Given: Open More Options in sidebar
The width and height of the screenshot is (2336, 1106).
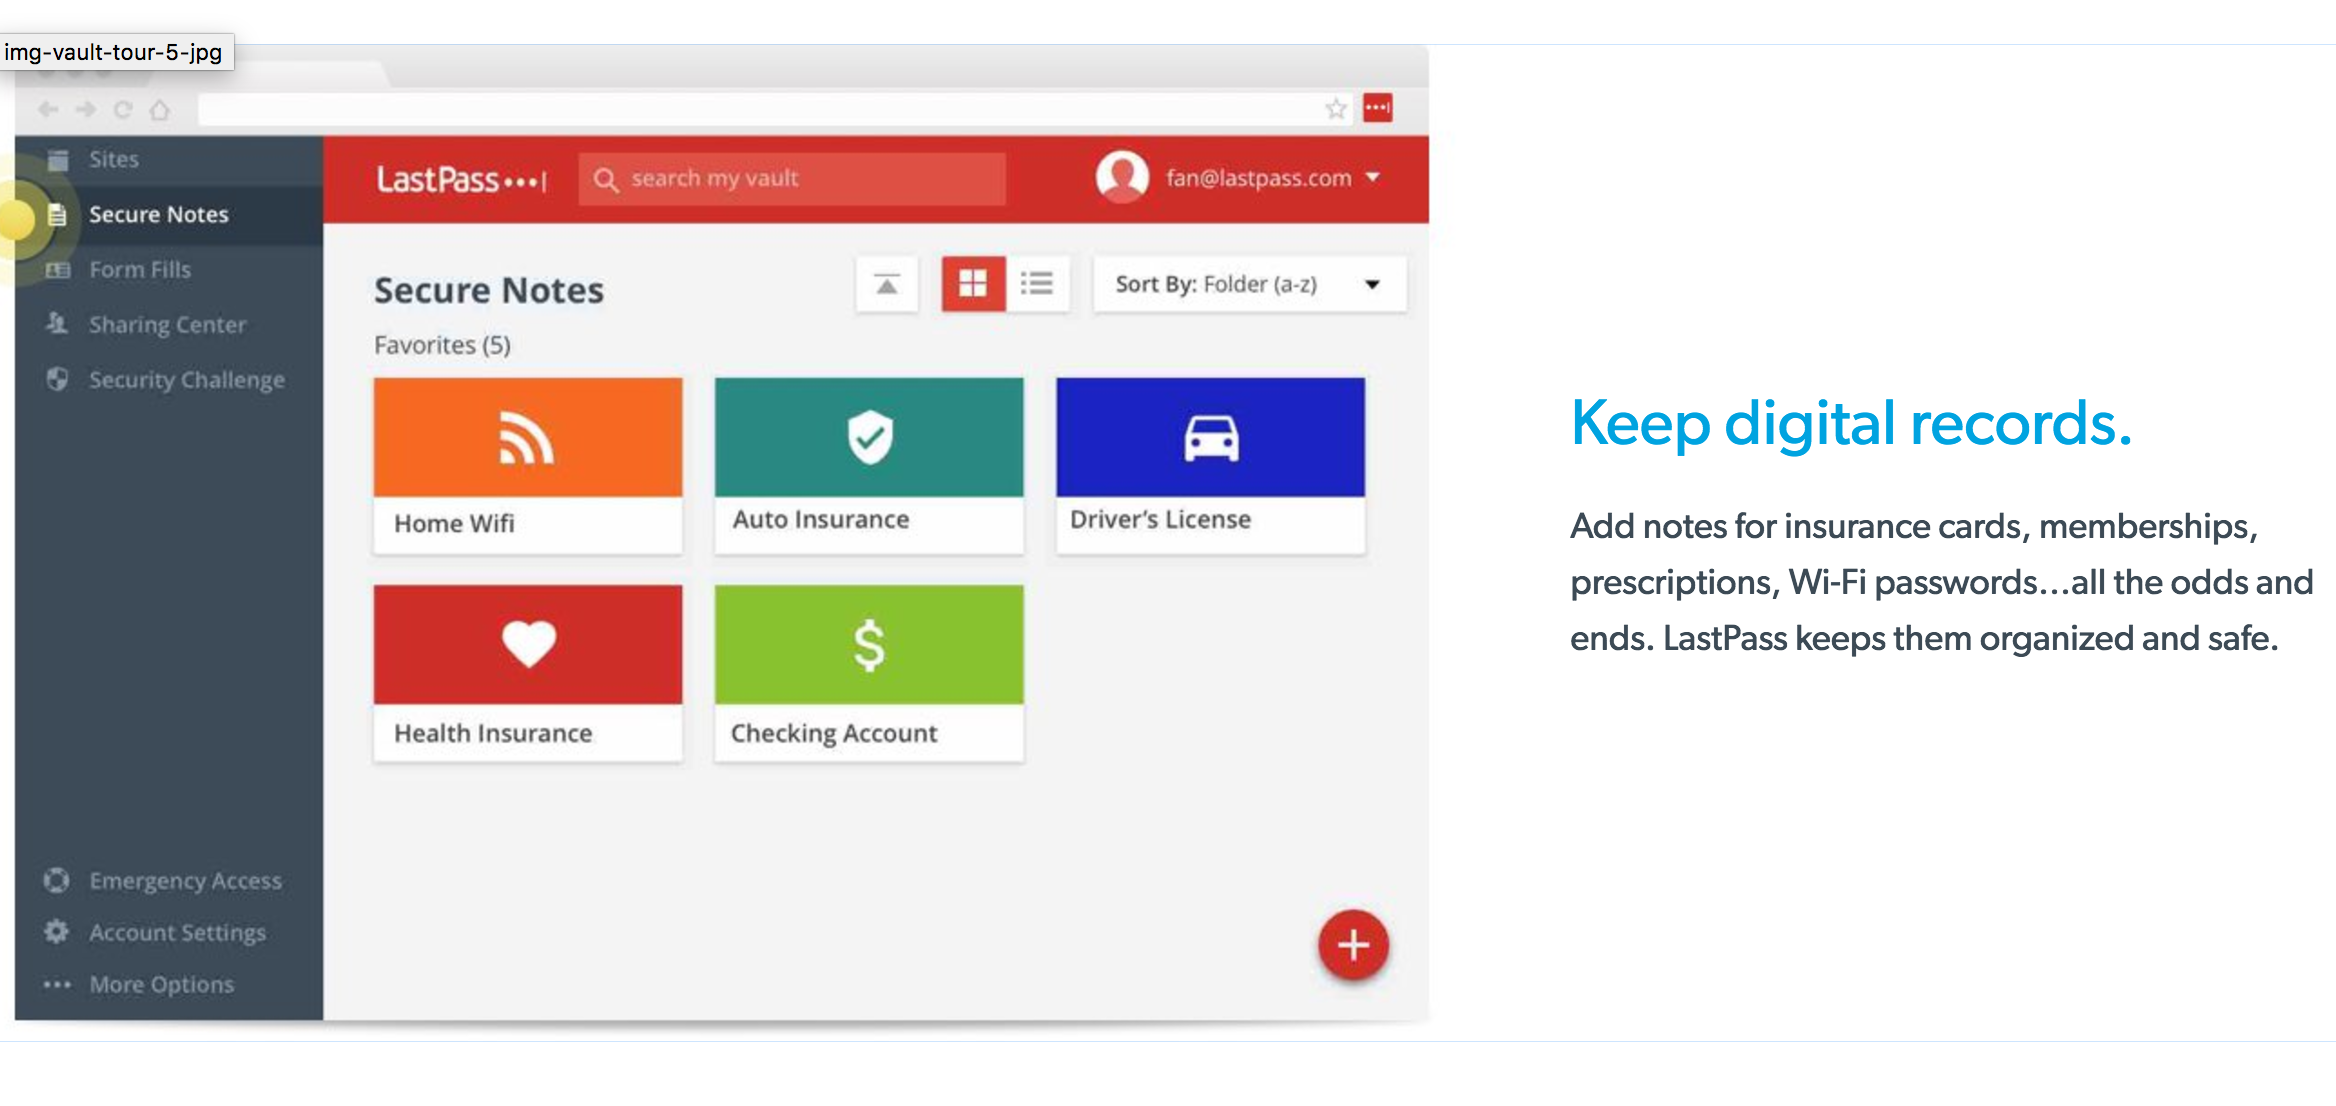Looking at the screenshot, I should tap(161, 985).
